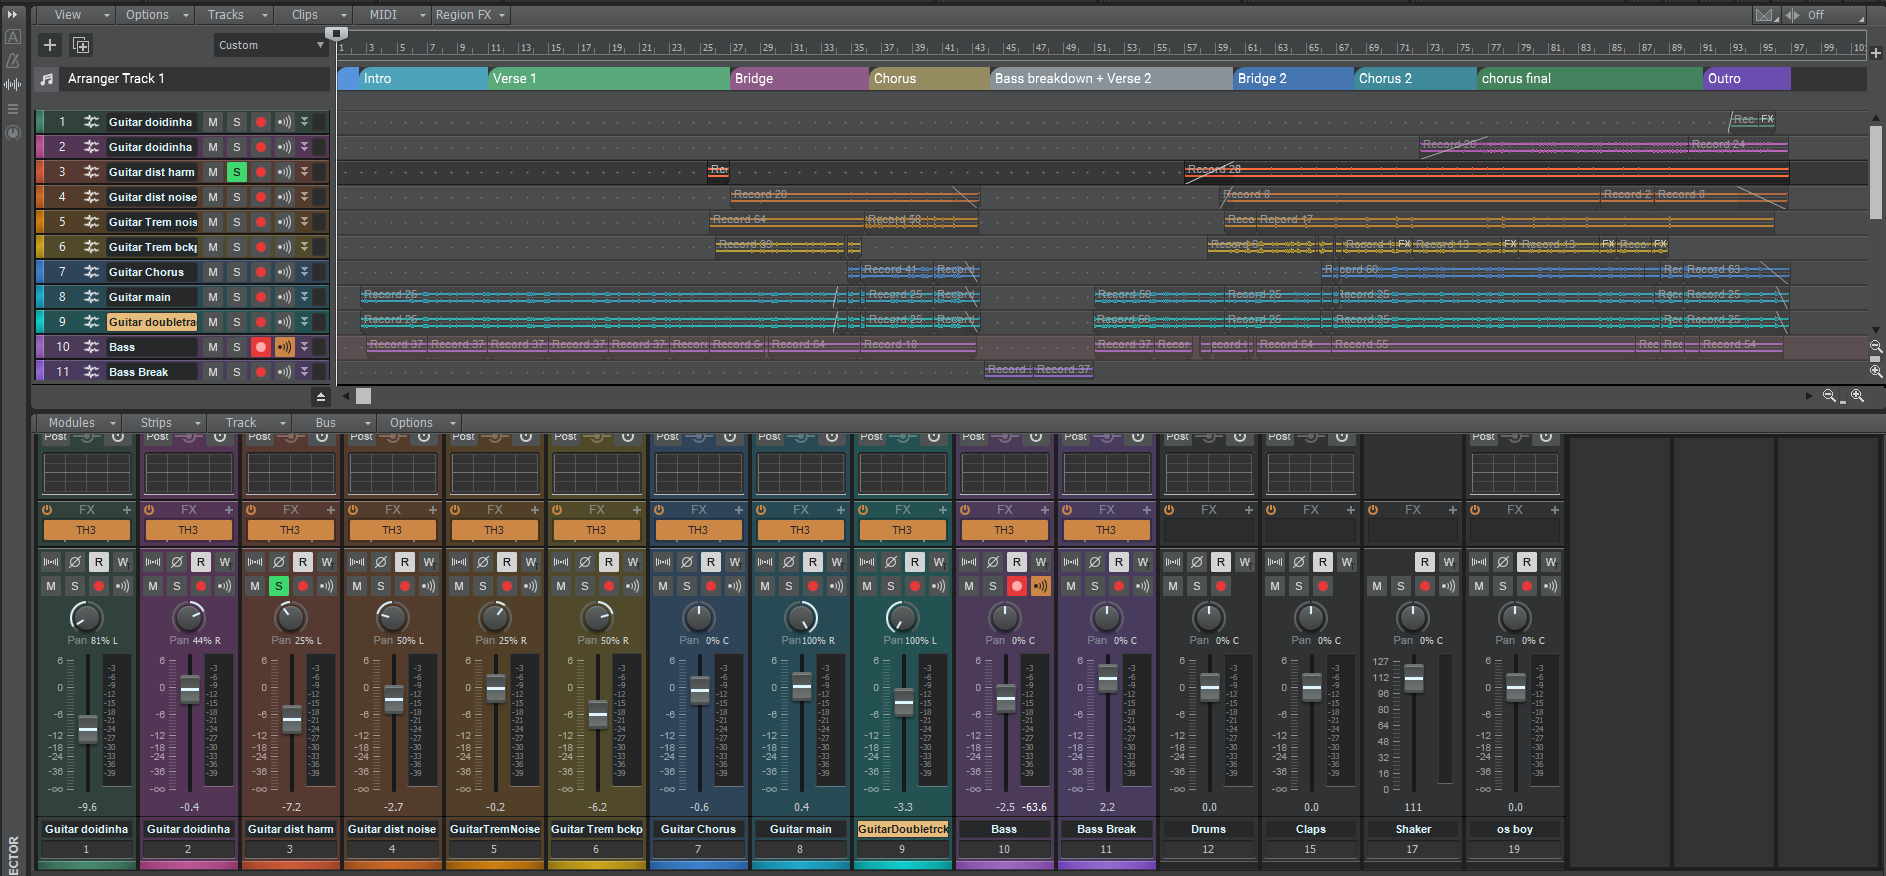Select the chorus final arranger section
This screenshot has height=876, width=1886.
point(1590,79)
